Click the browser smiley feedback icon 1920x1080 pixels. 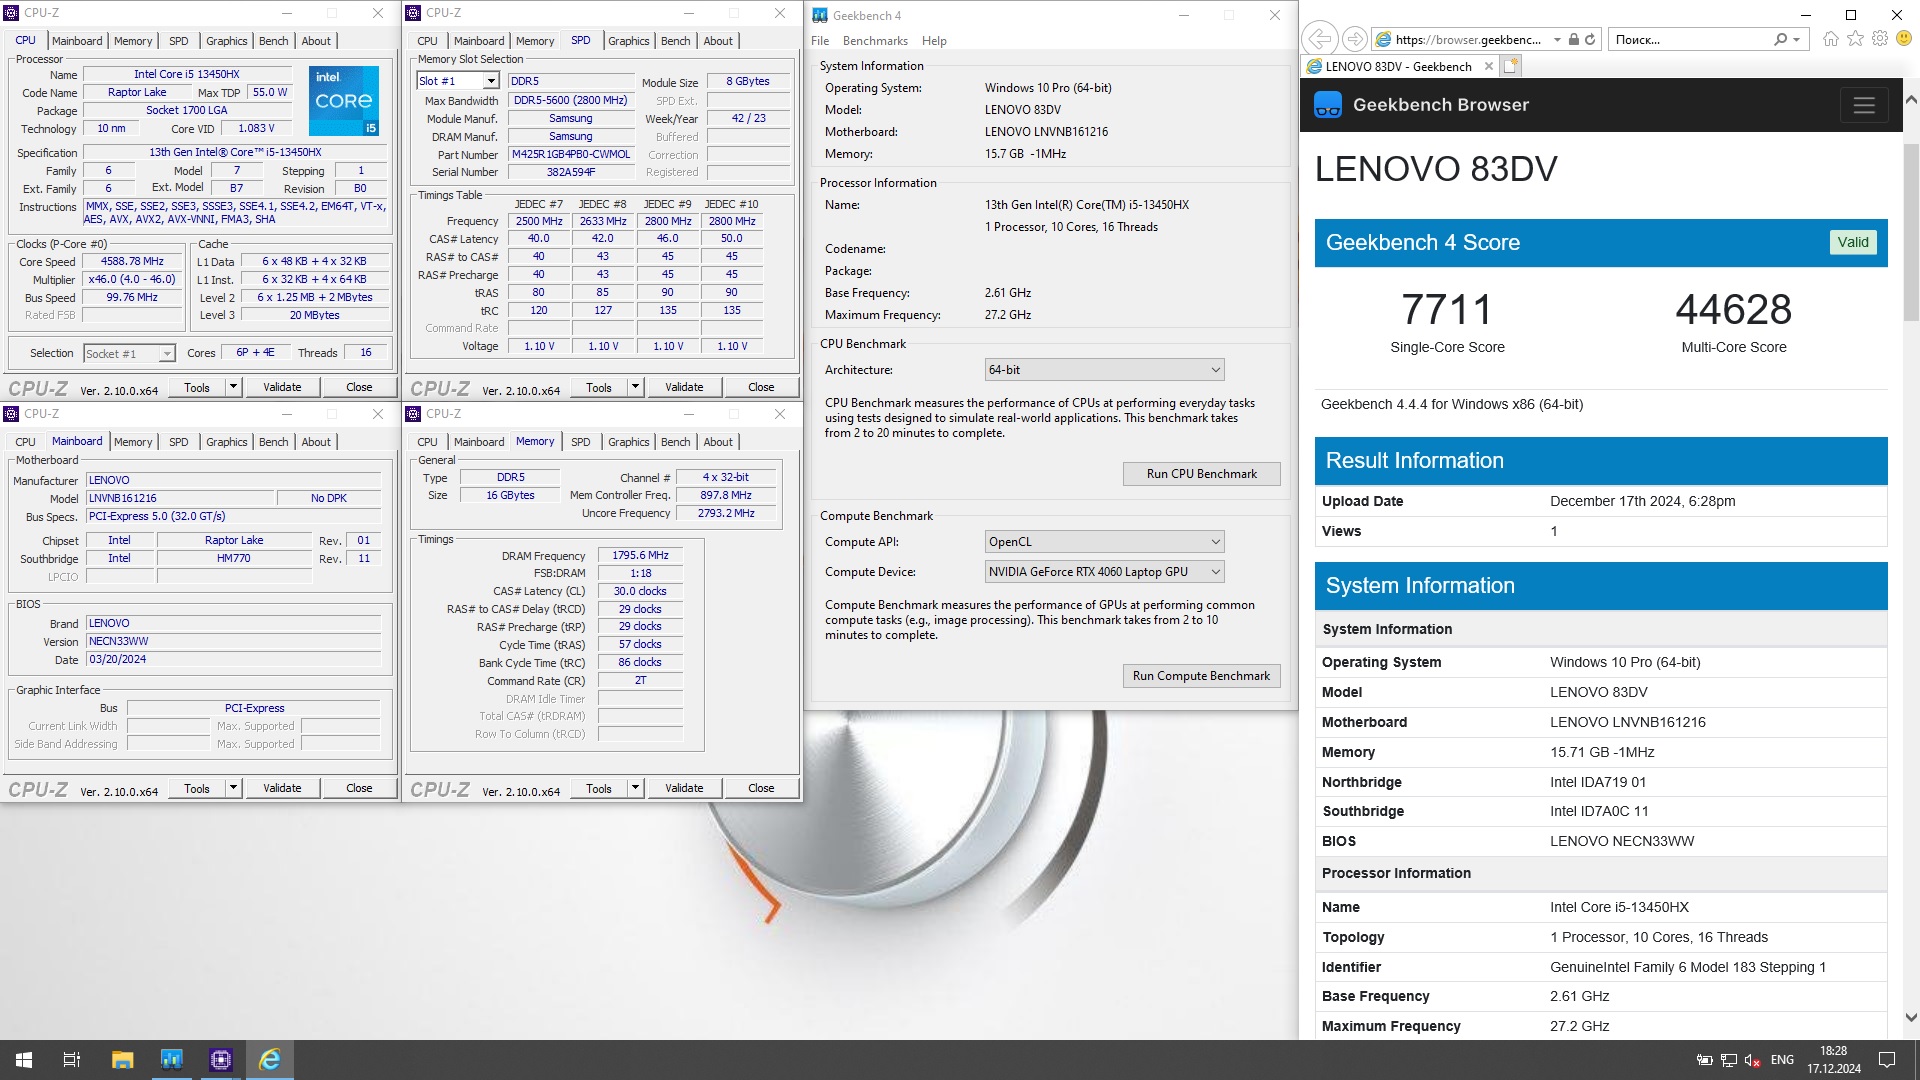(1904, 39)
